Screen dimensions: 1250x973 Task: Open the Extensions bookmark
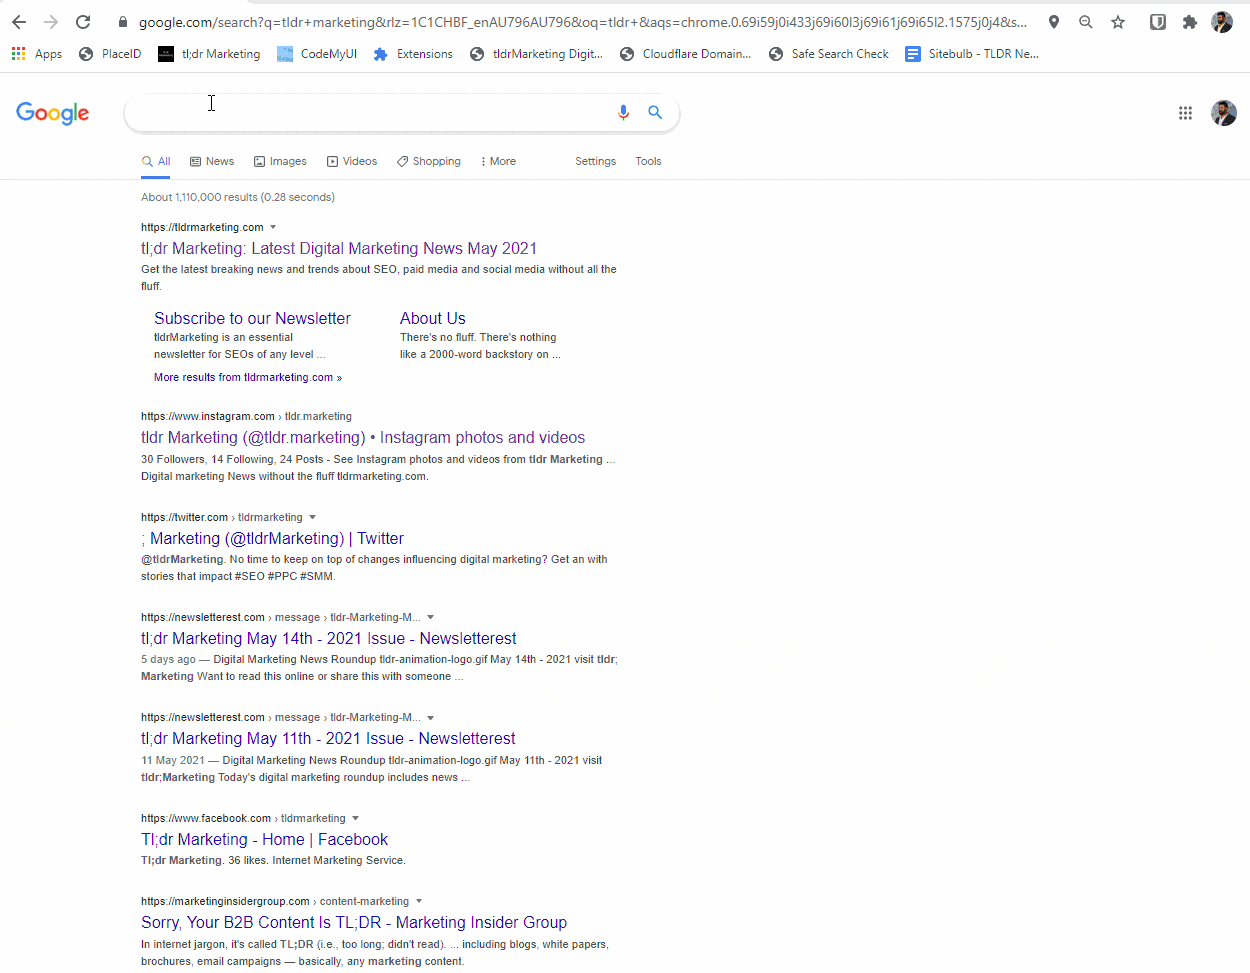click(413, 54)
